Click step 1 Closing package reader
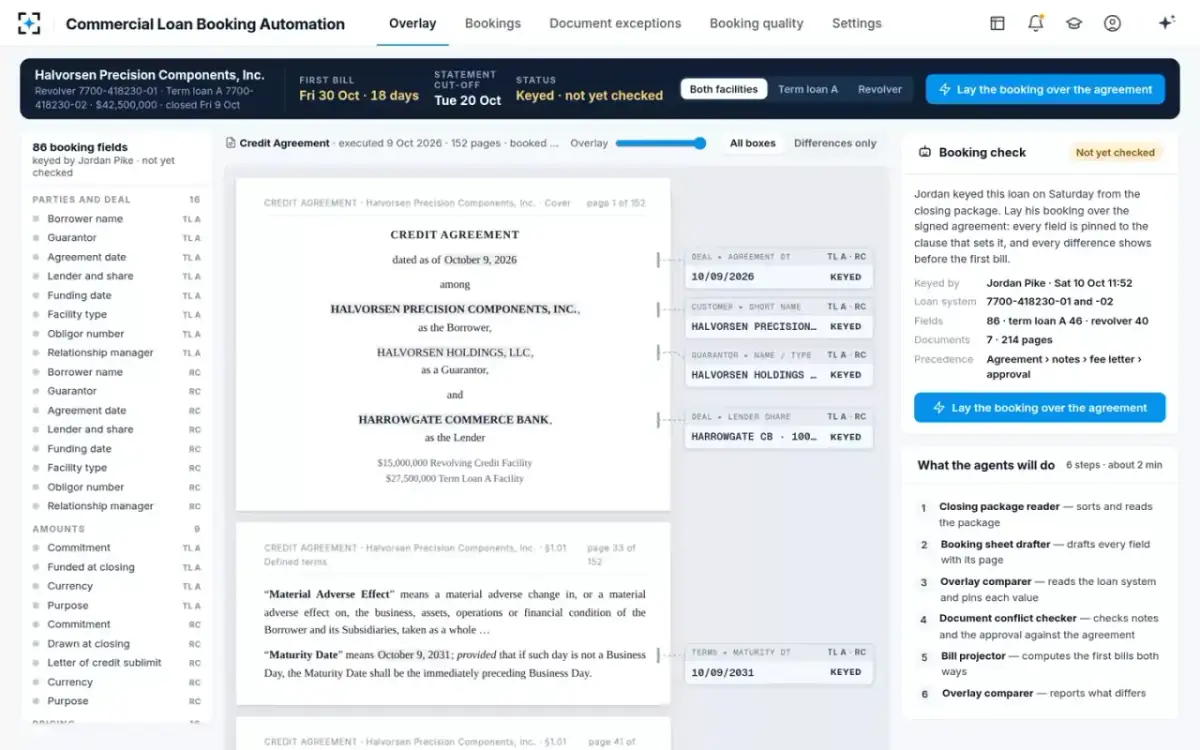The width and height of the screenshot is (1200, 750). pyautogui.click(x=1039, y=515)
